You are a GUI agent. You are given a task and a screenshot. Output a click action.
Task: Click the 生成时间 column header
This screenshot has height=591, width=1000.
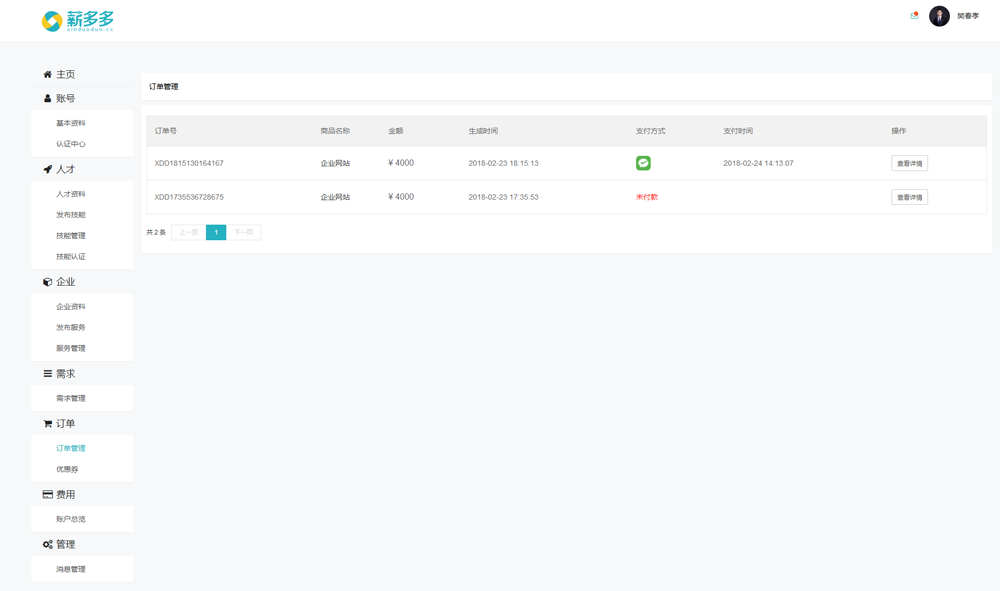coord(483,131)
